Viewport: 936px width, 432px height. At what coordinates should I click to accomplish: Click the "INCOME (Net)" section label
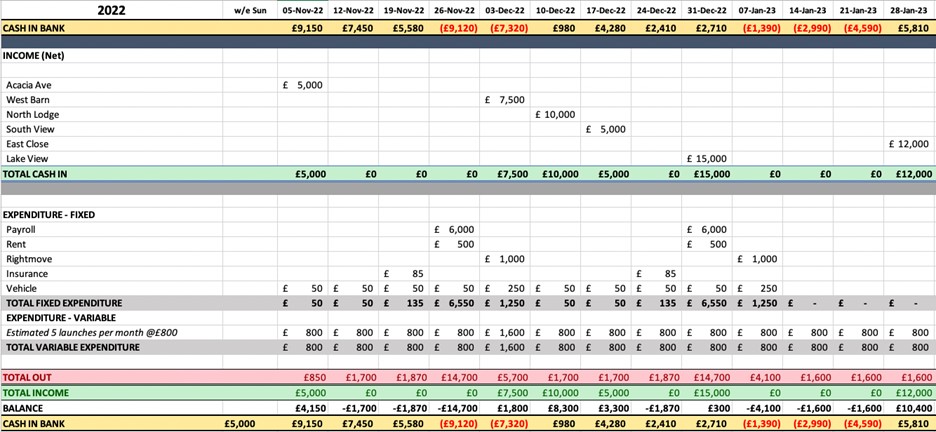pyautogui.click(x=34, y=55)
